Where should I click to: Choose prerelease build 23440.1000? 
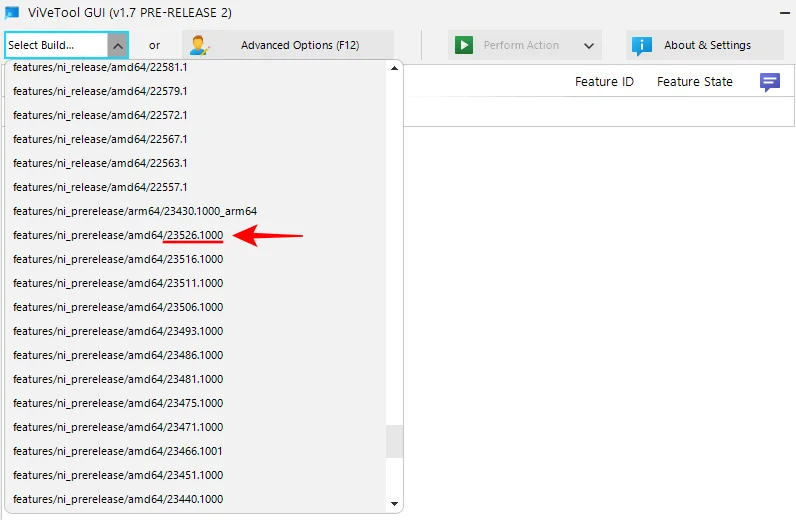(195, 499)
